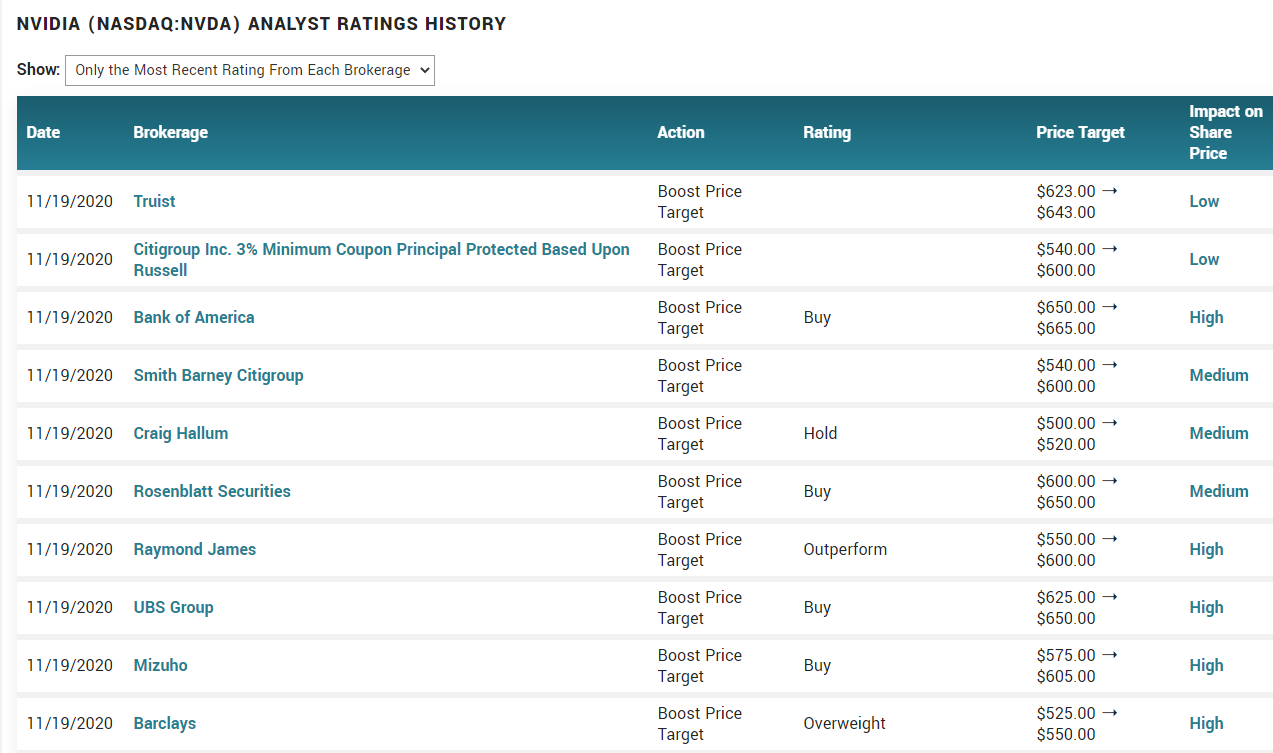
Task: Open the UBS Group brokerage link
Action: (x=174, y=607)
